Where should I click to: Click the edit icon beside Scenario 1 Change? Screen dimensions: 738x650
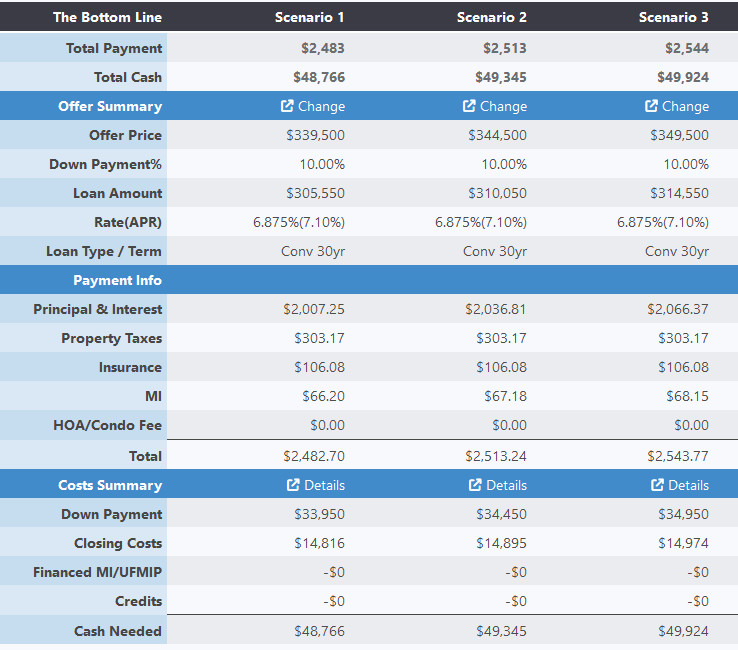(287, 106)
